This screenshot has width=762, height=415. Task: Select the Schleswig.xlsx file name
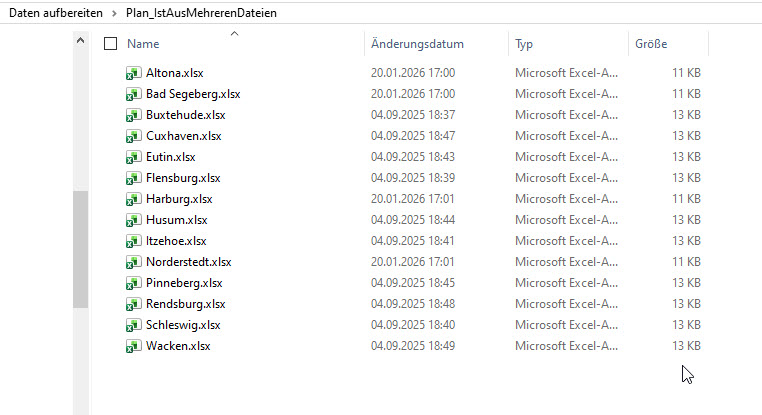(x=183, y=325)
